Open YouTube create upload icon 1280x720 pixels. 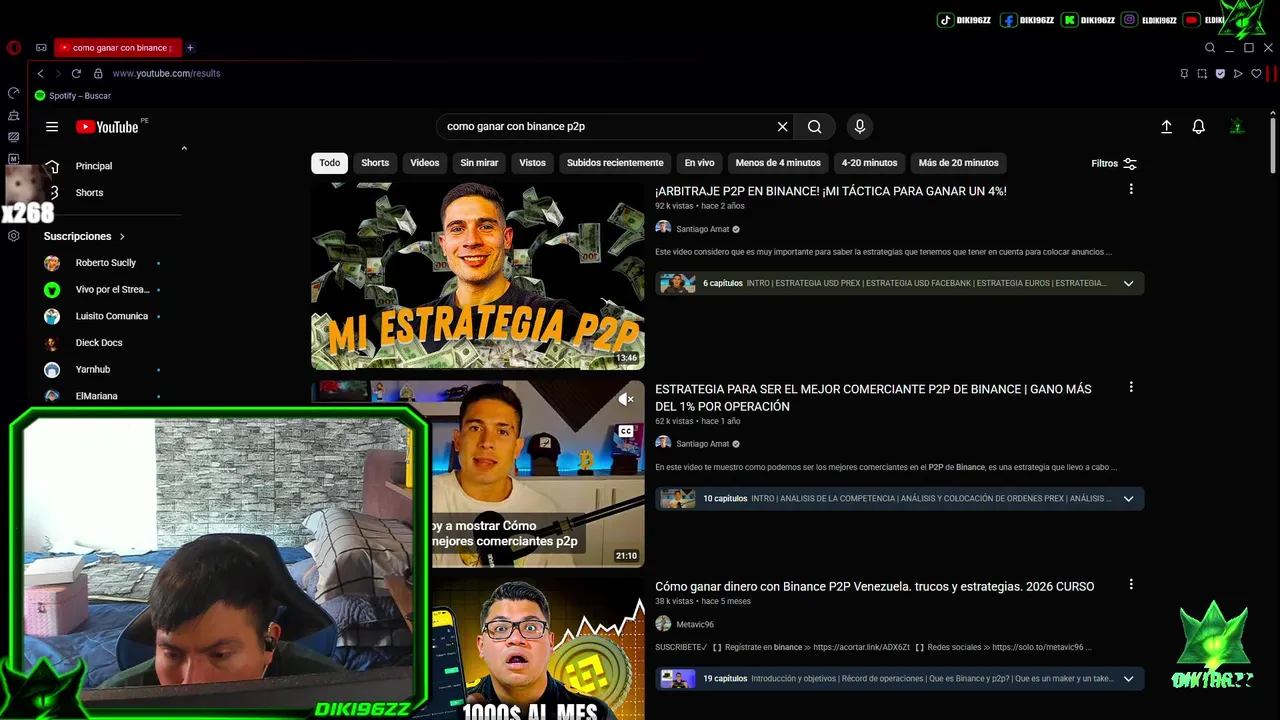1166,127
